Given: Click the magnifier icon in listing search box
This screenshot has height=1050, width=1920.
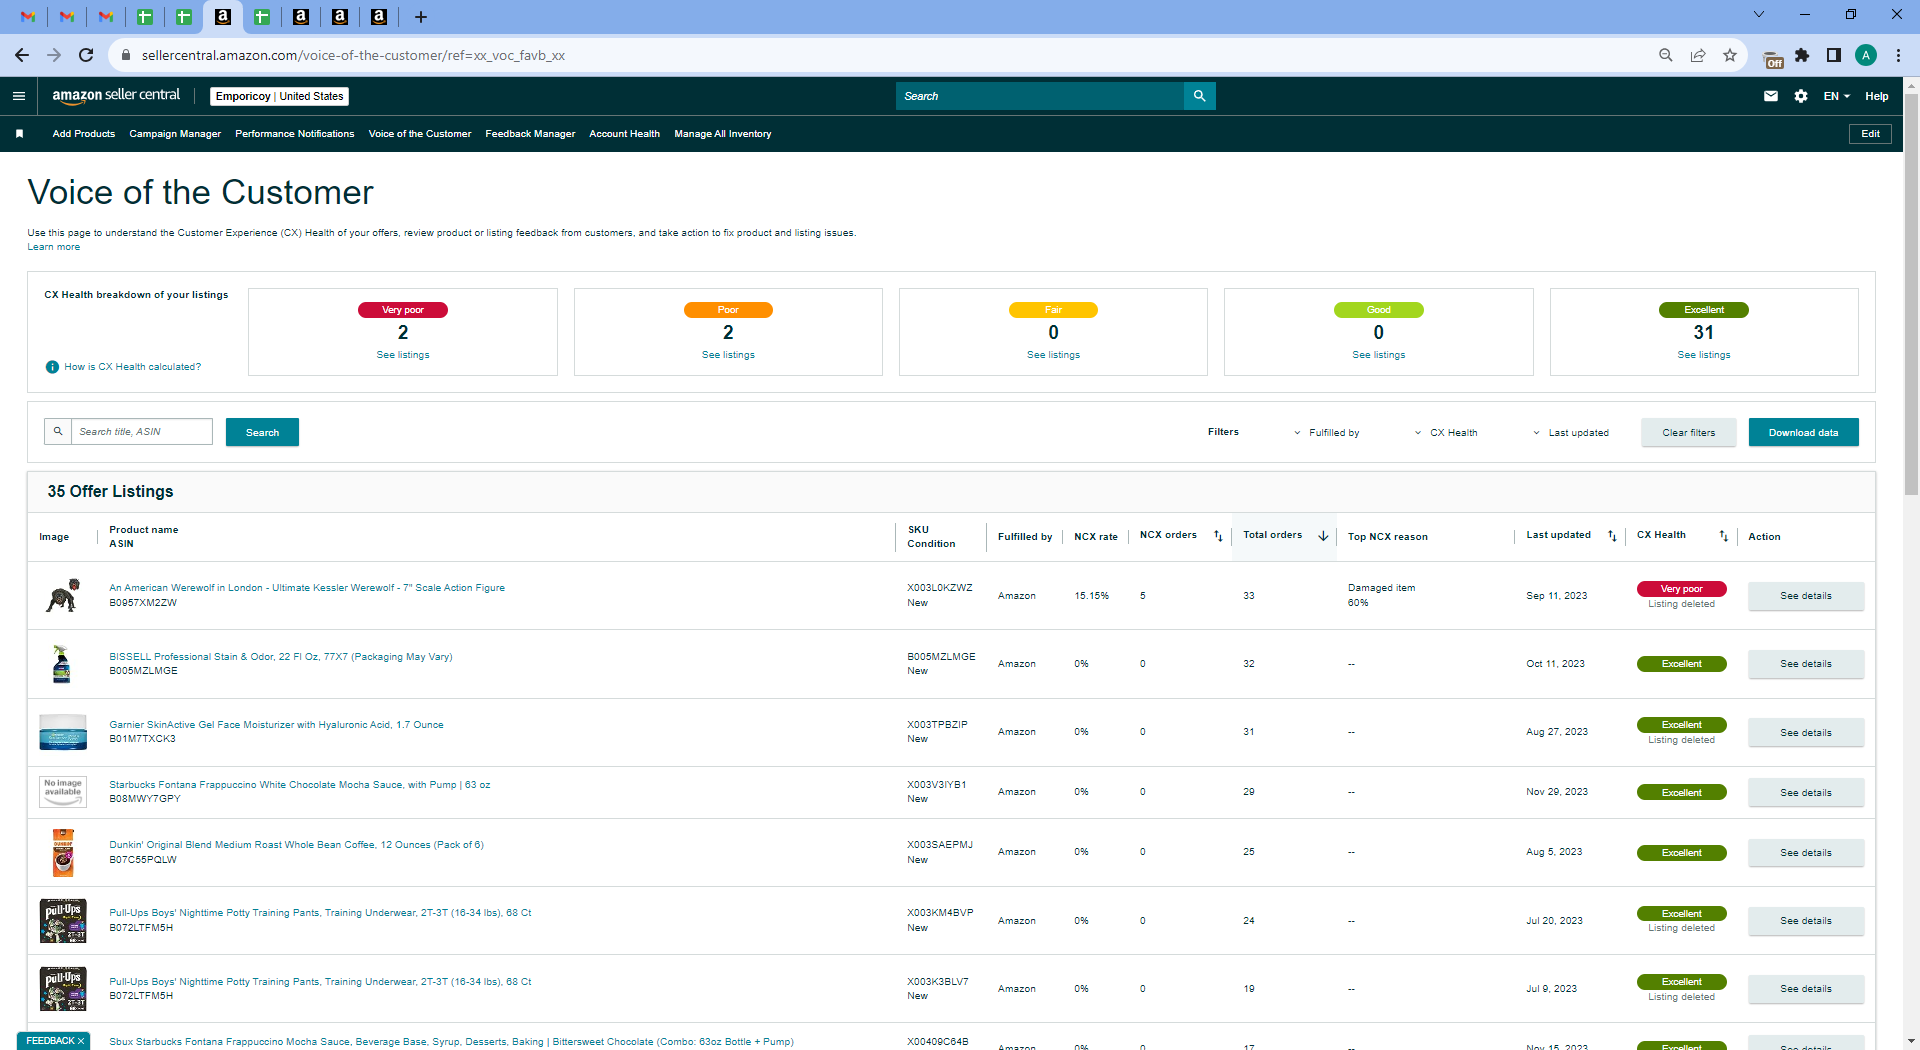Looking at the screenshot, I should [58, 431].
